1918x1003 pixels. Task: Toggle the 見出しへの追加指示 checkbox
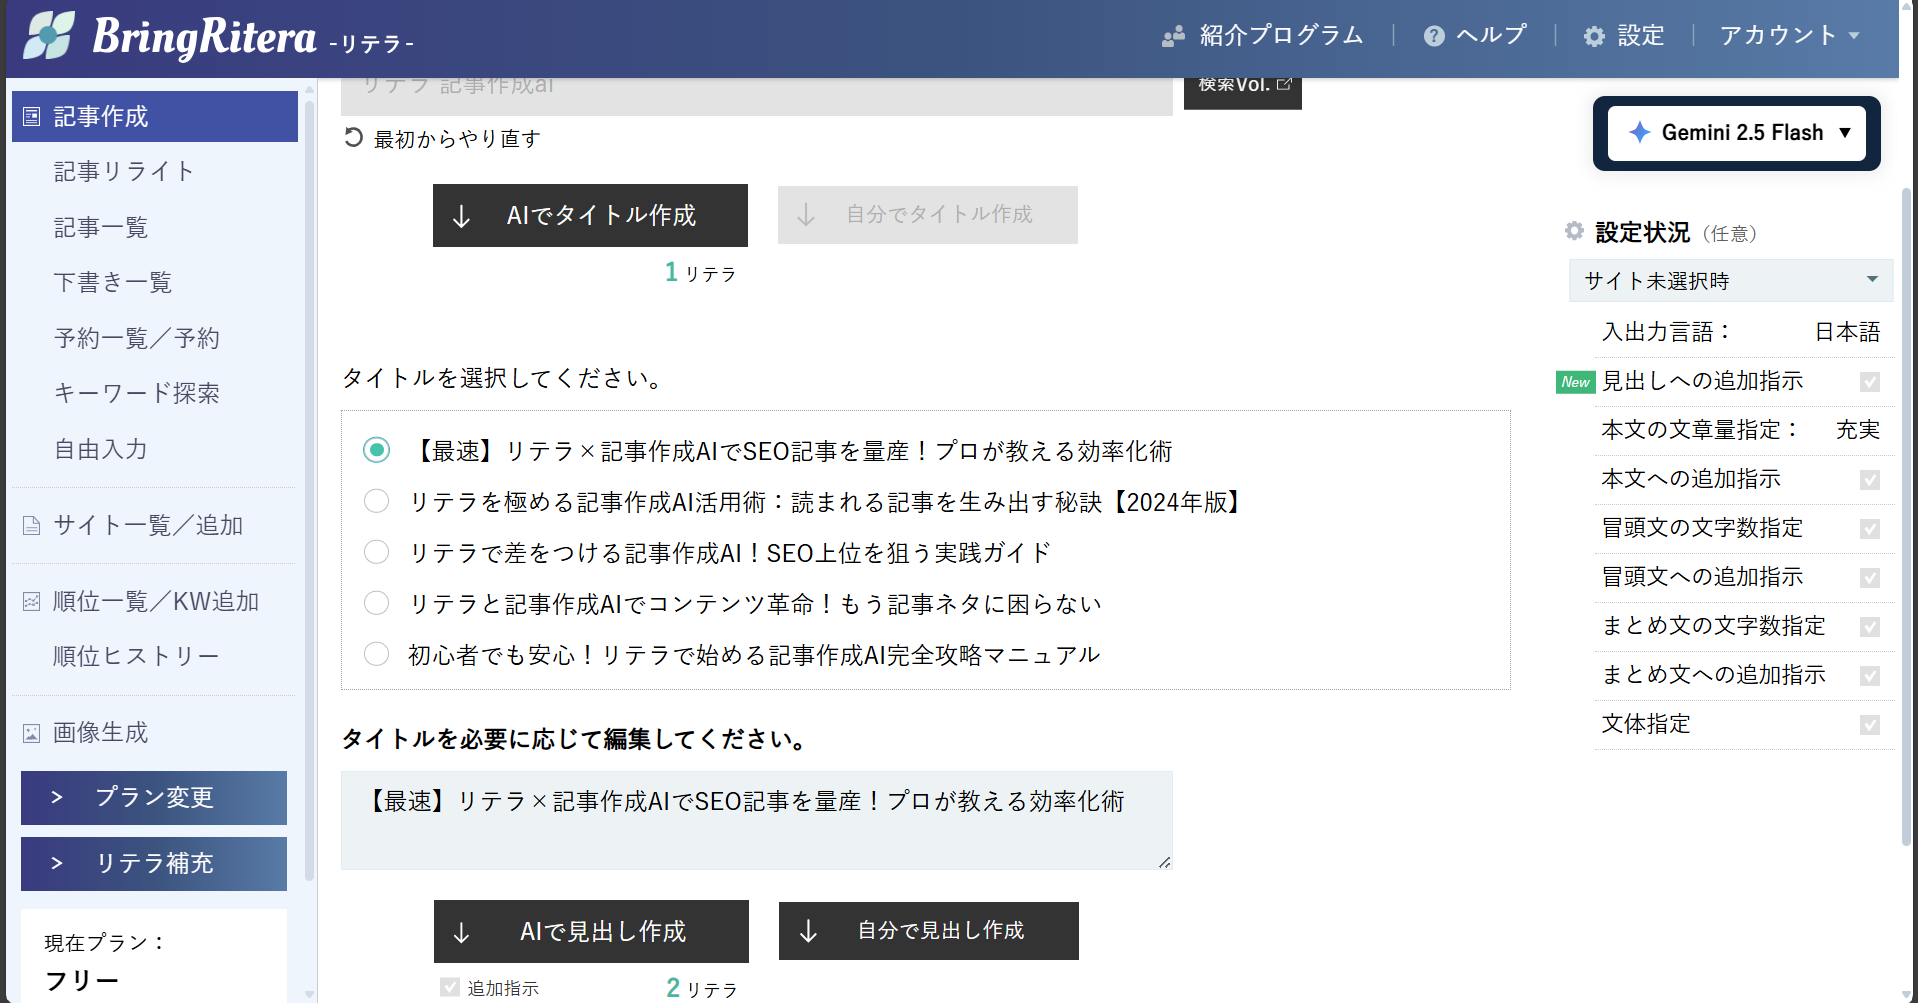point(1869,382)
